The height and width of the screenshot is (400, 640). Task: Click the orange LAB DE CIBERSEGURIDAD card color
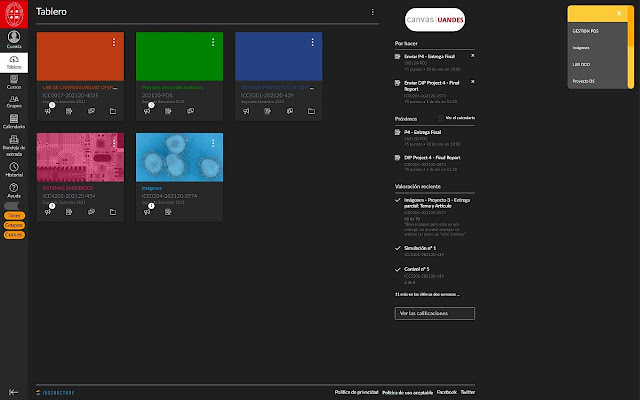pos(80,56)
